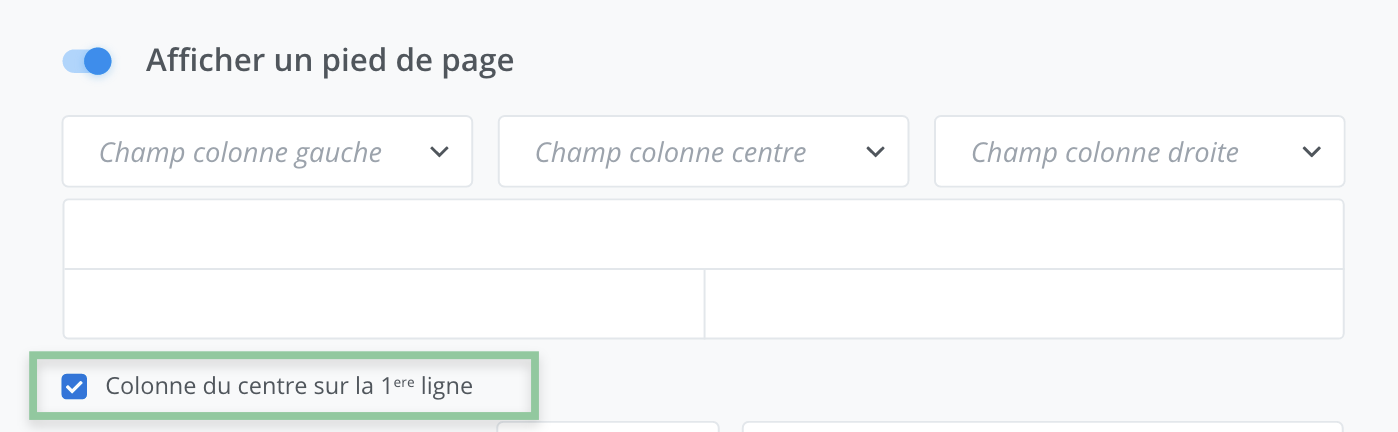This screenshot has width=1398, height=432.
Task: Uncheck the "Colonne du centre" checkbox
Action: [x=75, y=386]
